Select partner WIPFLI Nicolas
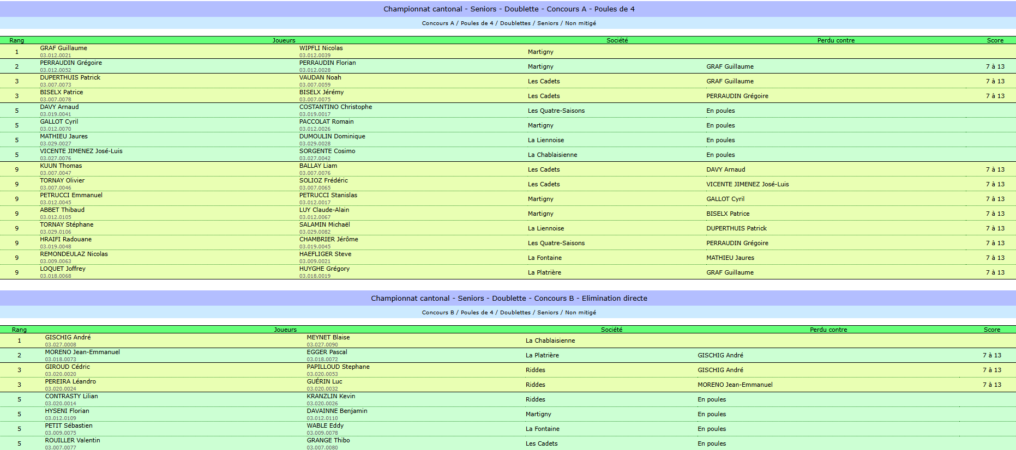 pyautogui.click(x=321, y=48)
